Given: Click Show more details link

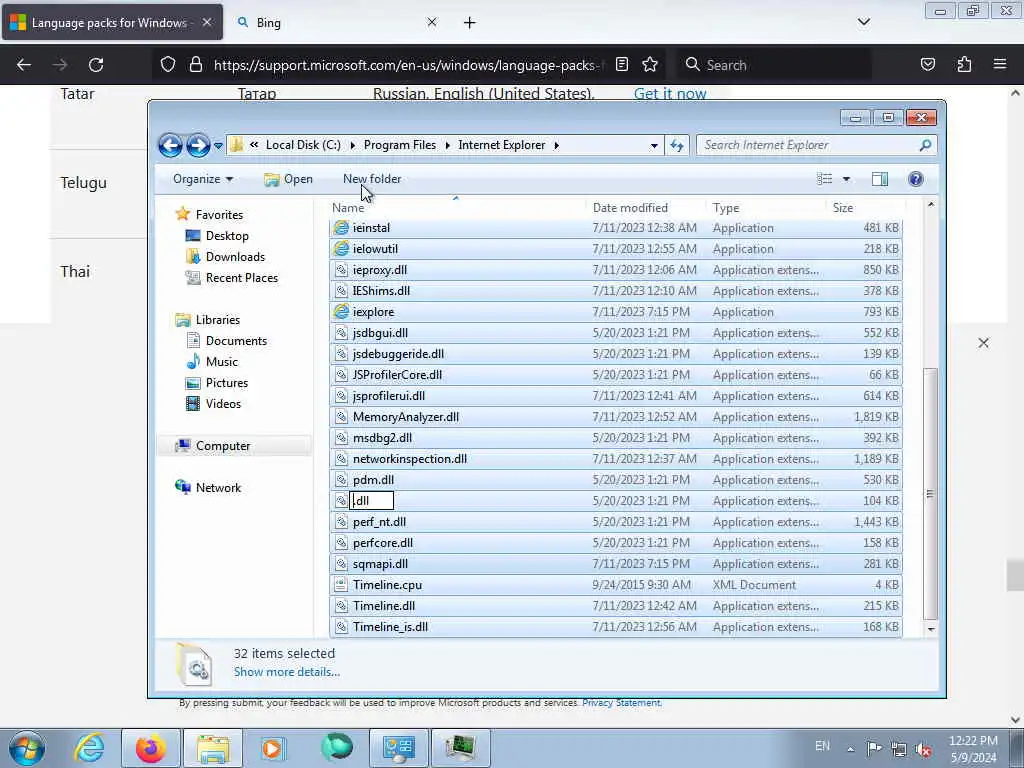Looking at the screenshot, I should coord(287,672).
